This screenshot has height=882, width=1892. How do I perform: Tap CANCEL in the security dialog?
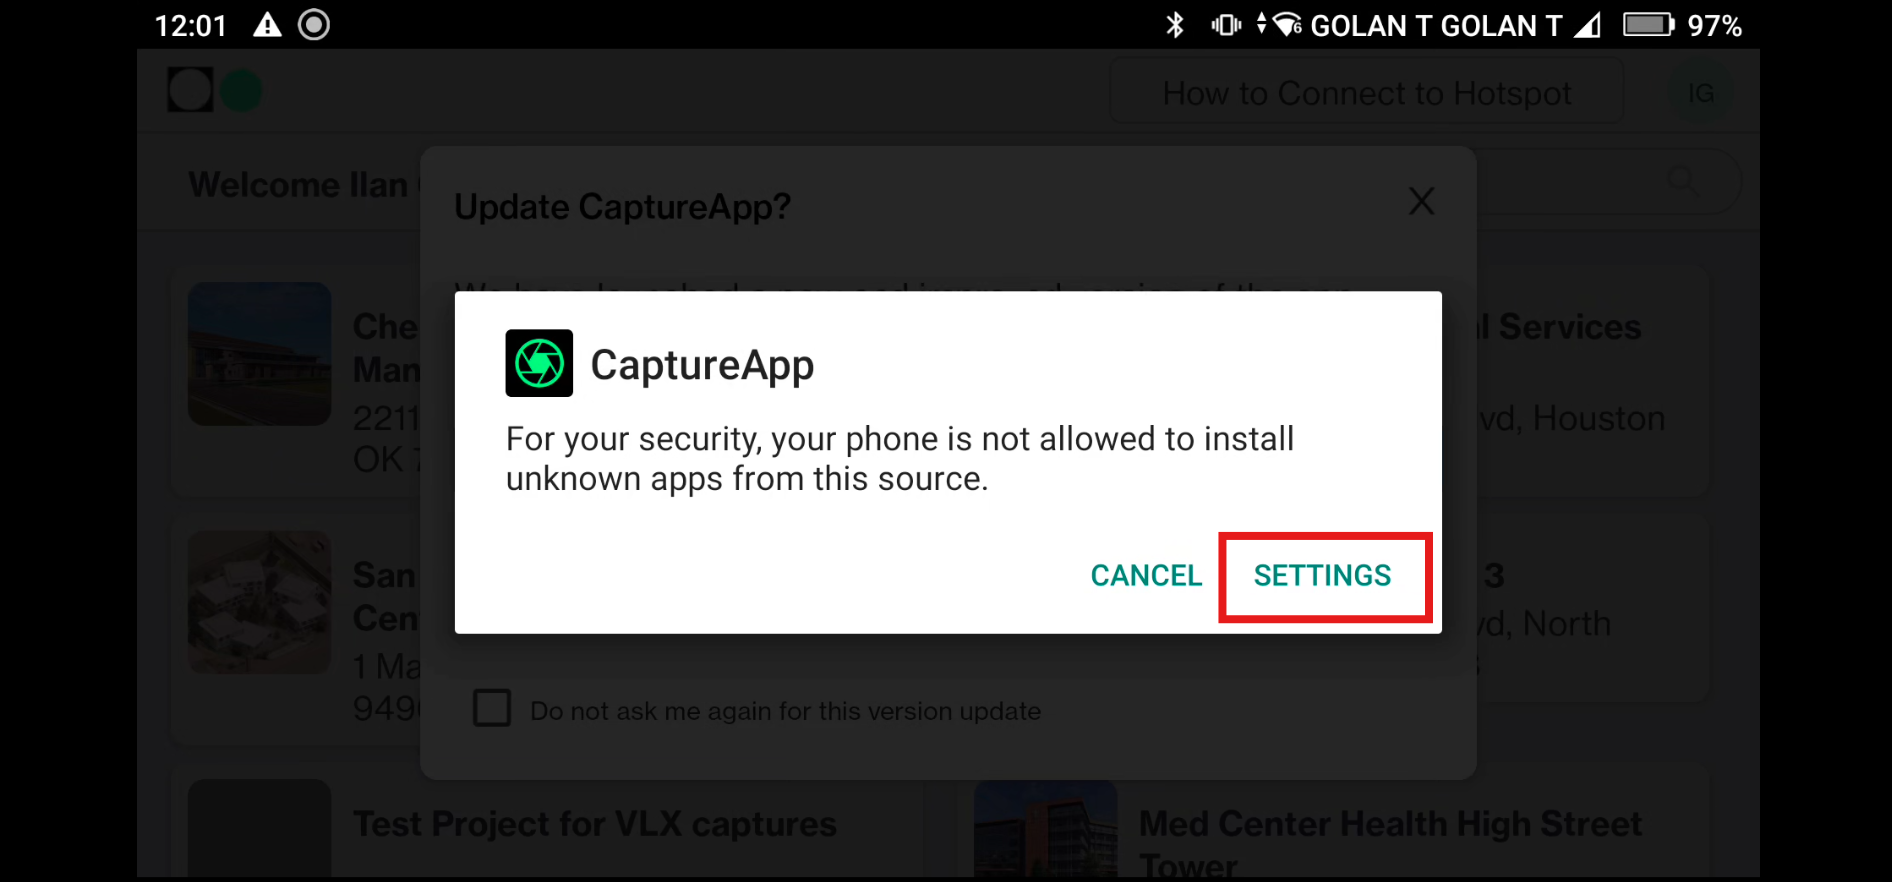coord(1146,576)
